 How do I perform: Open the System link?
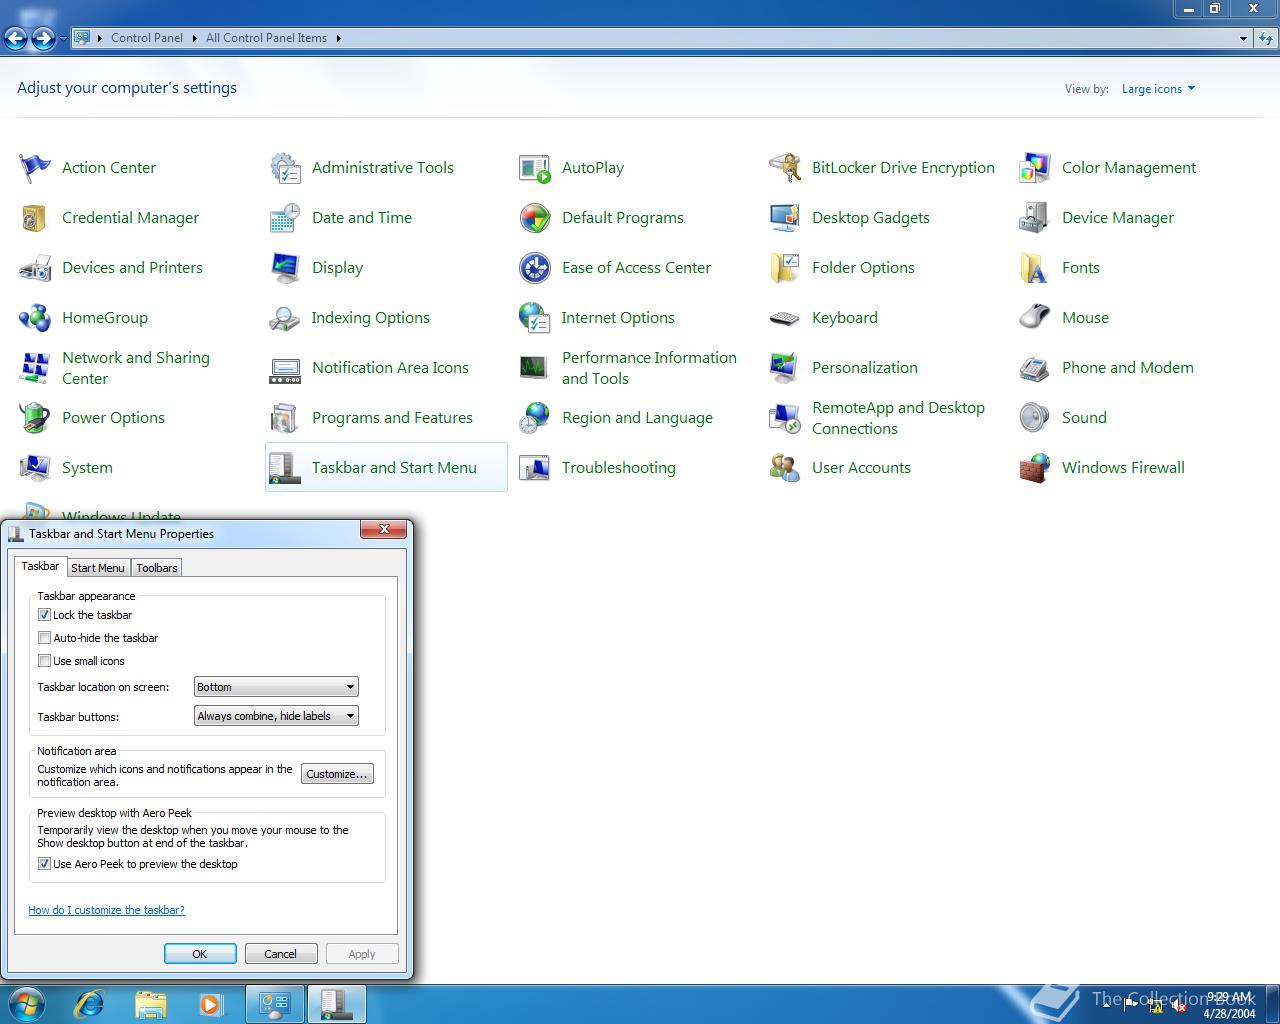point(87,468)
